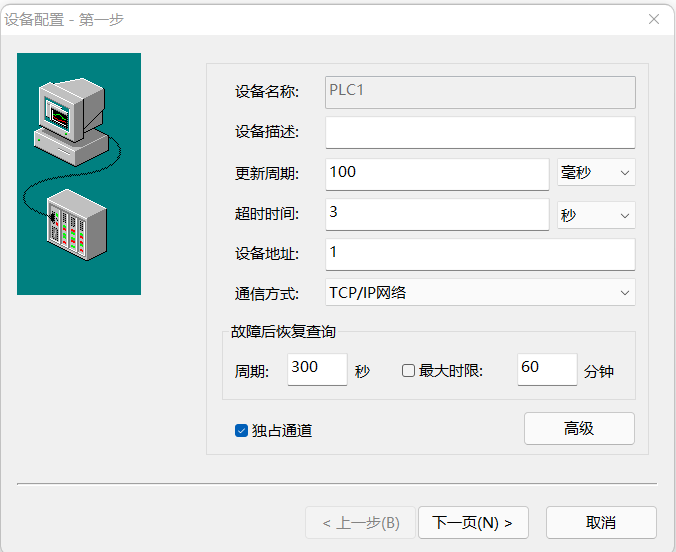Click the 通信方式 label text

tap(267, 294)
